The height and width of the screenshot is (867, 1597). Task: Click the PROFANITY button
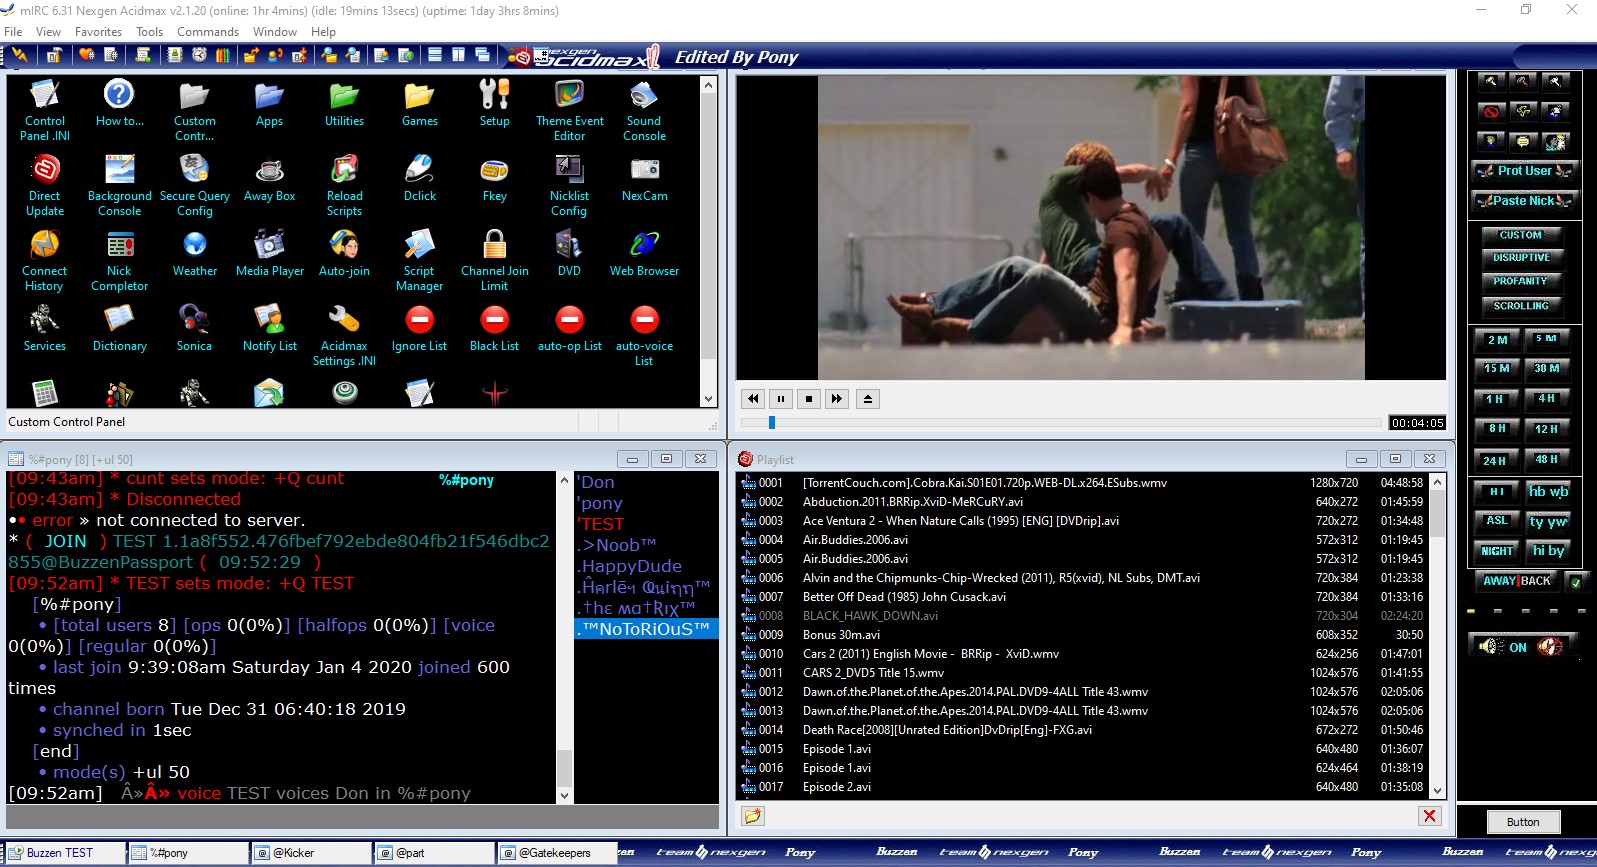(x=1521, y=282)
